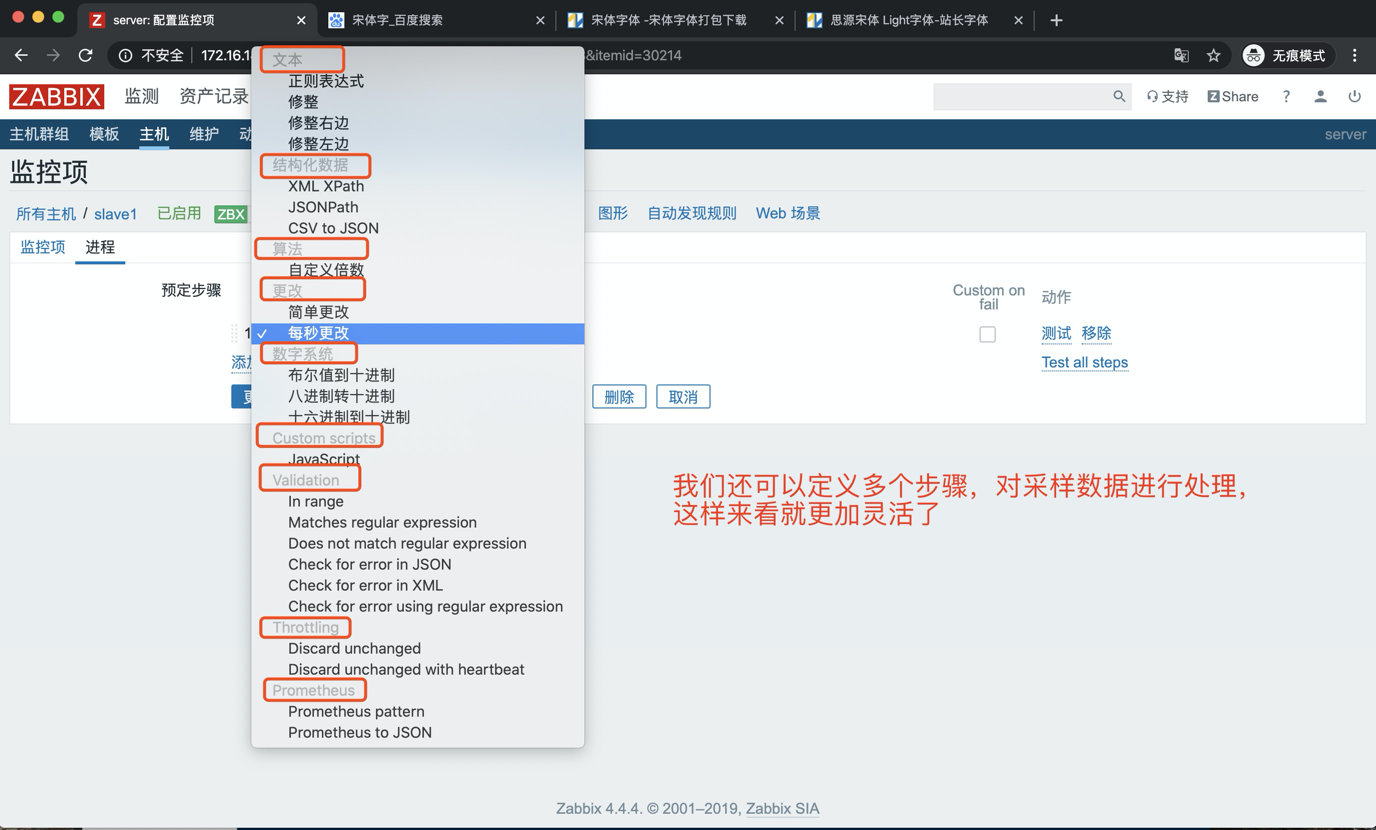
Task: Open Chrome three-dot menu
Action: click(1354, 55)
